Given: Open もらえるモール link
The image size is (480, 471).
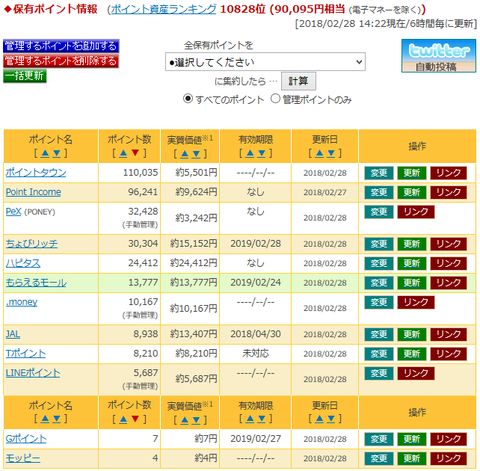Looking at the screenshot, I should (36, 283).
